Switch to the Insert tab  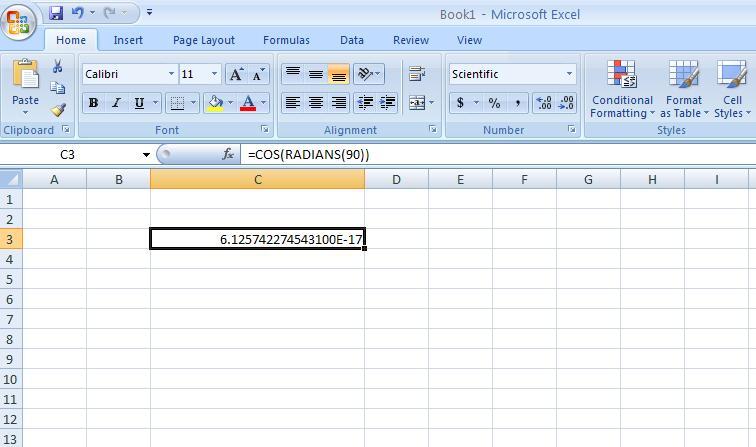(128, 40)
